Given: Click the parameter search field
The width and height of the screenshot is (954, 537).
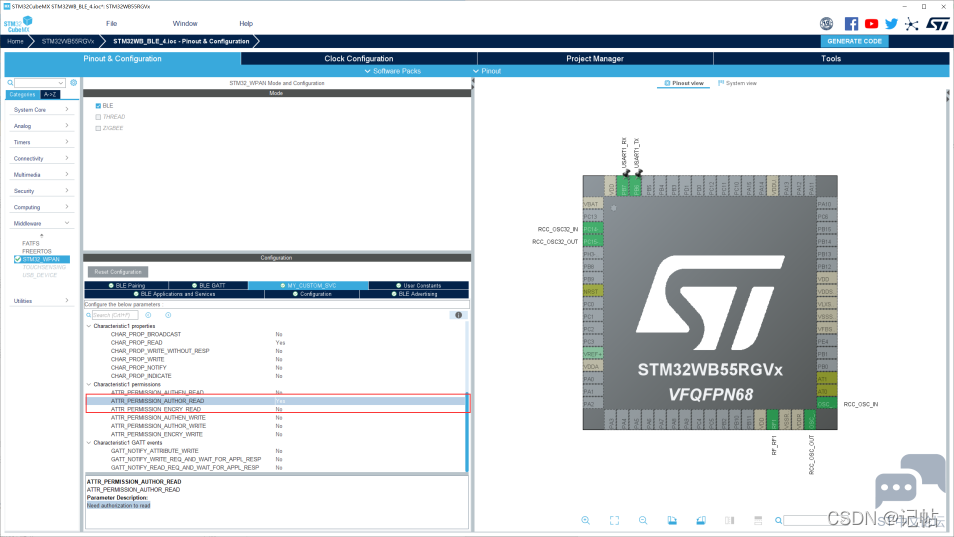Looking at the screenshot, I should 115,315.
